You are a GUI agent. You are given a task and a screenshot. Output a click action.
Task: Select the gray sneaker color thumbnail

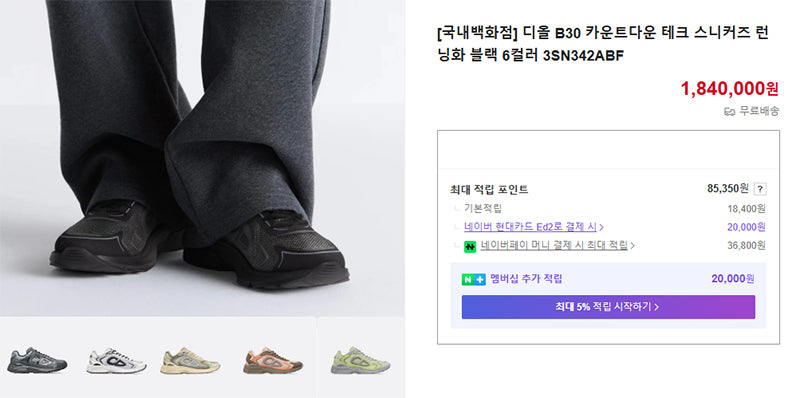37,360
